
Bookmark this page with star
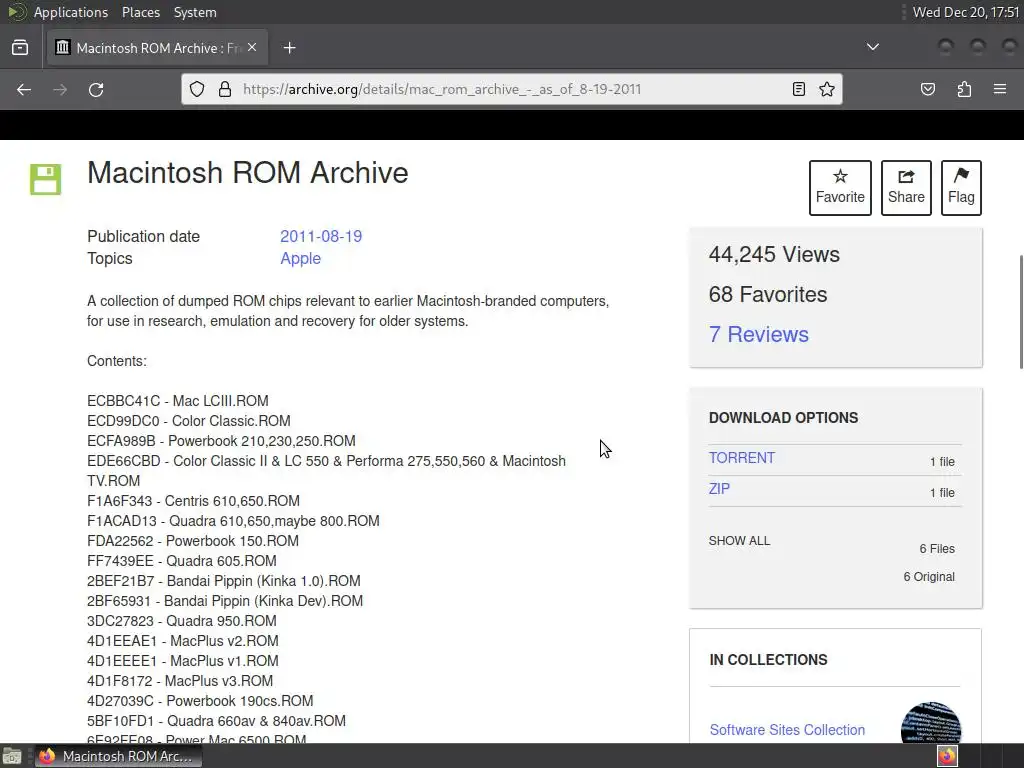pos(827,89)
